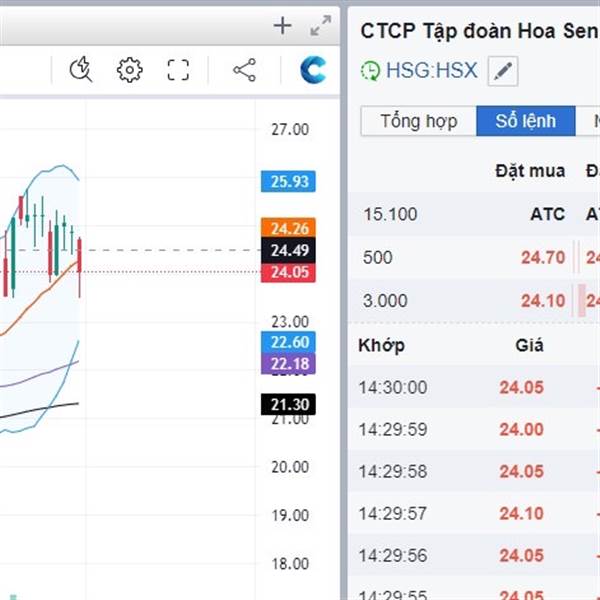Click the plus add icon above chart
Image resolution: width=600 pixels, height=600 pixels.
point(282,26)
